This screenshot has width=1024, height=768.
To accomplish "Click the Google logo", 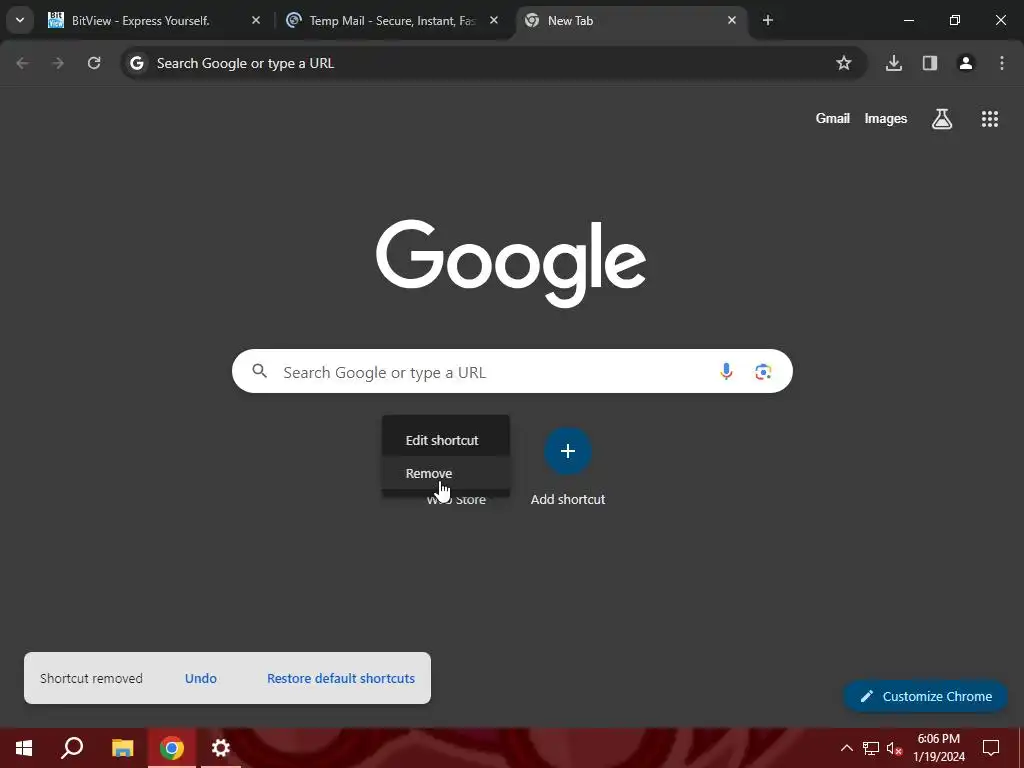I will (x=511, y=263).
